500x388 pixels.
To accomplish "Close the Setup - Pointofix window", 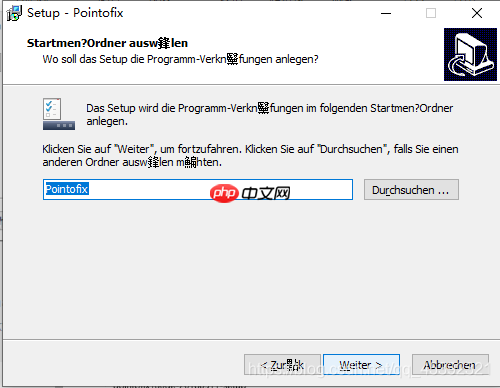I will [x=477, y=13].
